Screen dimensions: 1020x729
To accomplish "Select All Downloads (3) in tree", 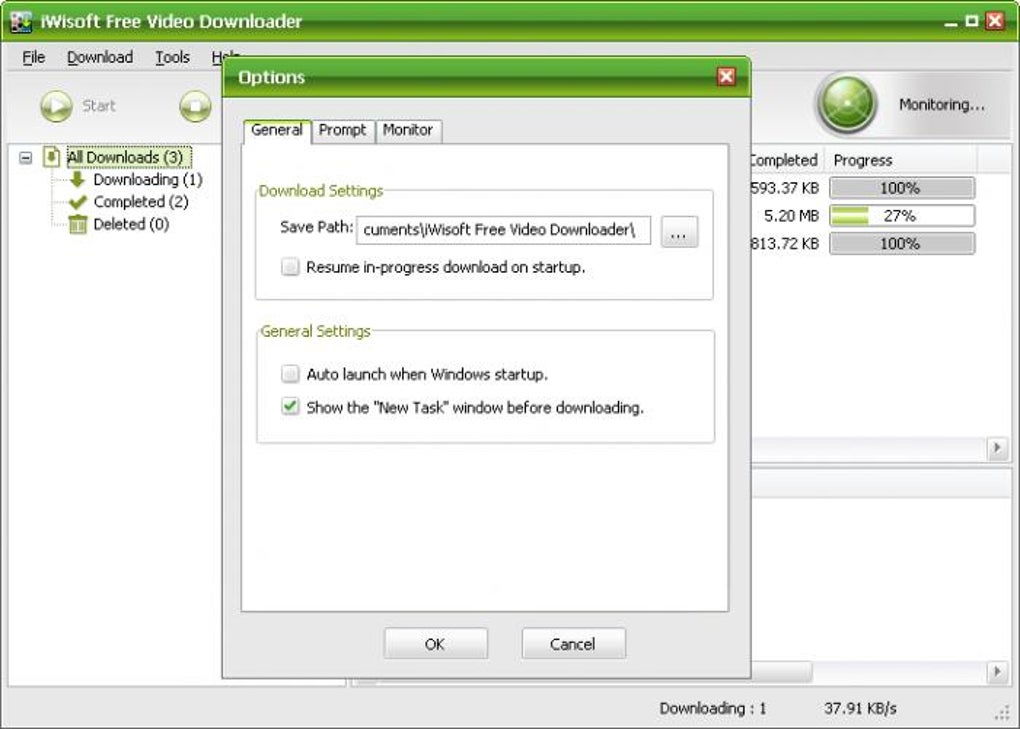I will [x=128, y=157].
